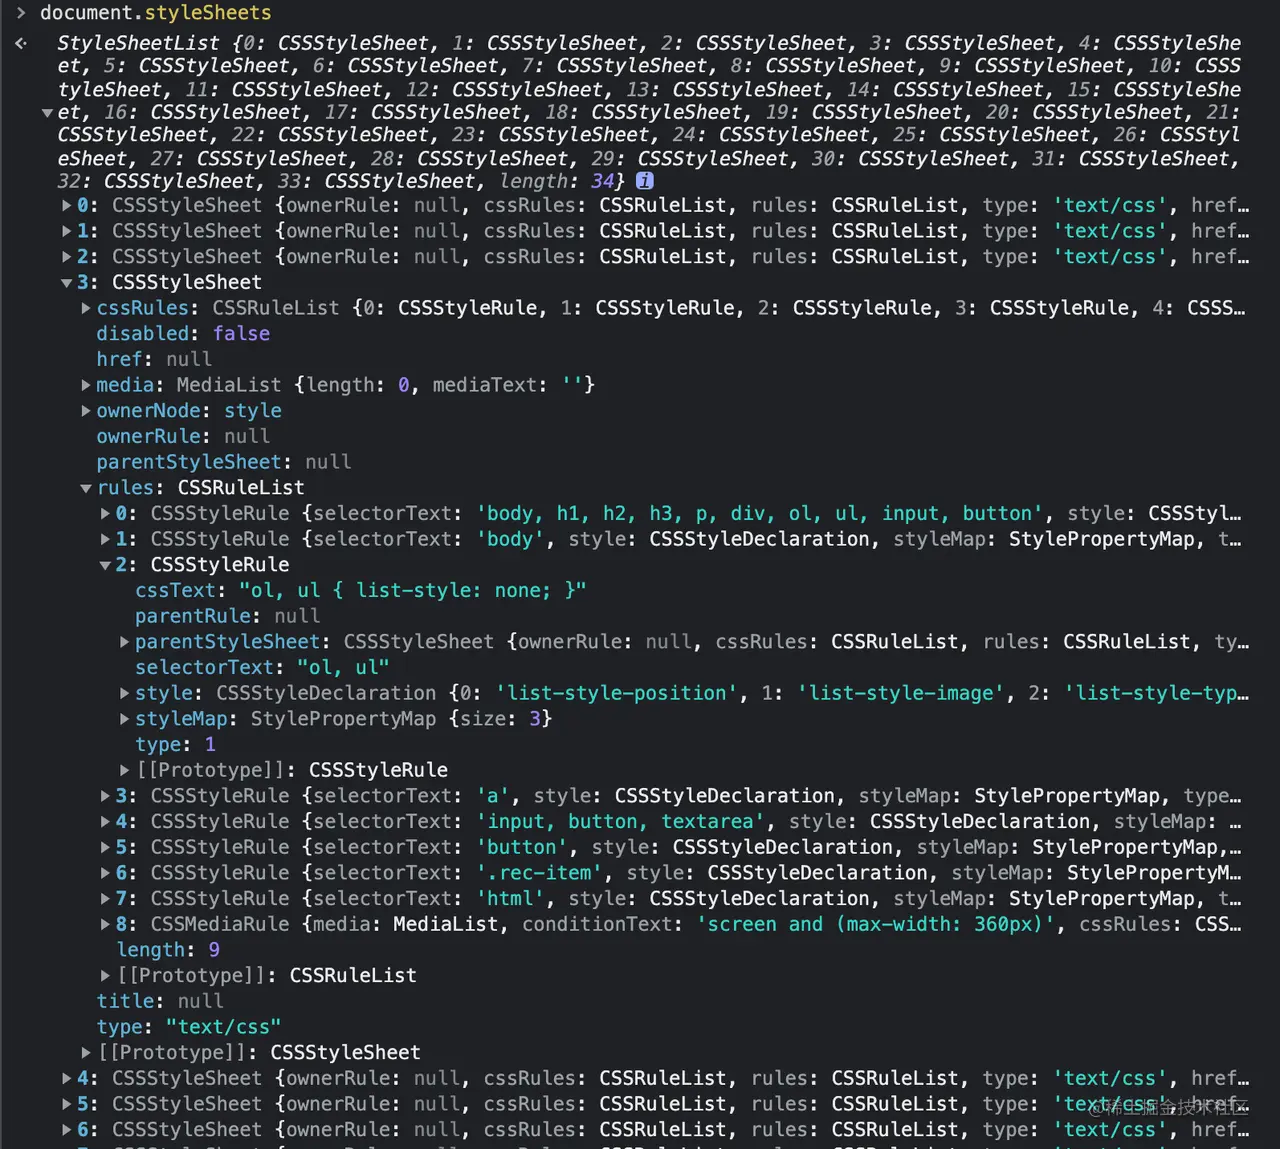Image resolution: width=1280 pixels, height=1149 pixels.
Task: Select the href: null property
Action: pos(154,360)
